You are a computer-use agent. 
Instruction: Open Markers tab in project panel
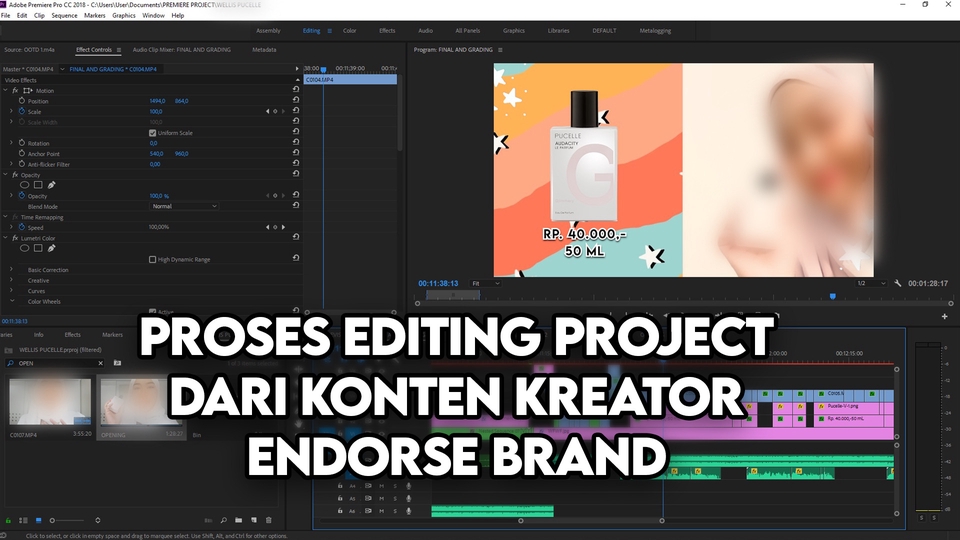point(112,335)
